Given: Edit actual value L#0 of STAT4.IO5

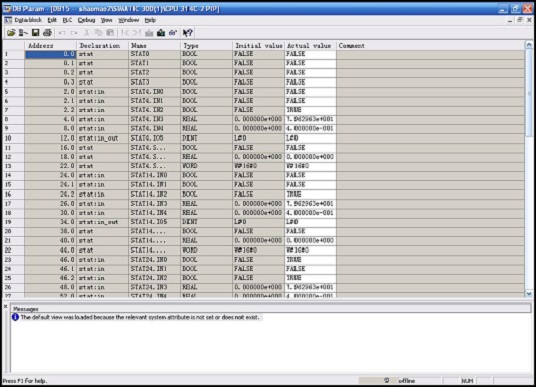Looking at the screenshot, I should point(310,138).
